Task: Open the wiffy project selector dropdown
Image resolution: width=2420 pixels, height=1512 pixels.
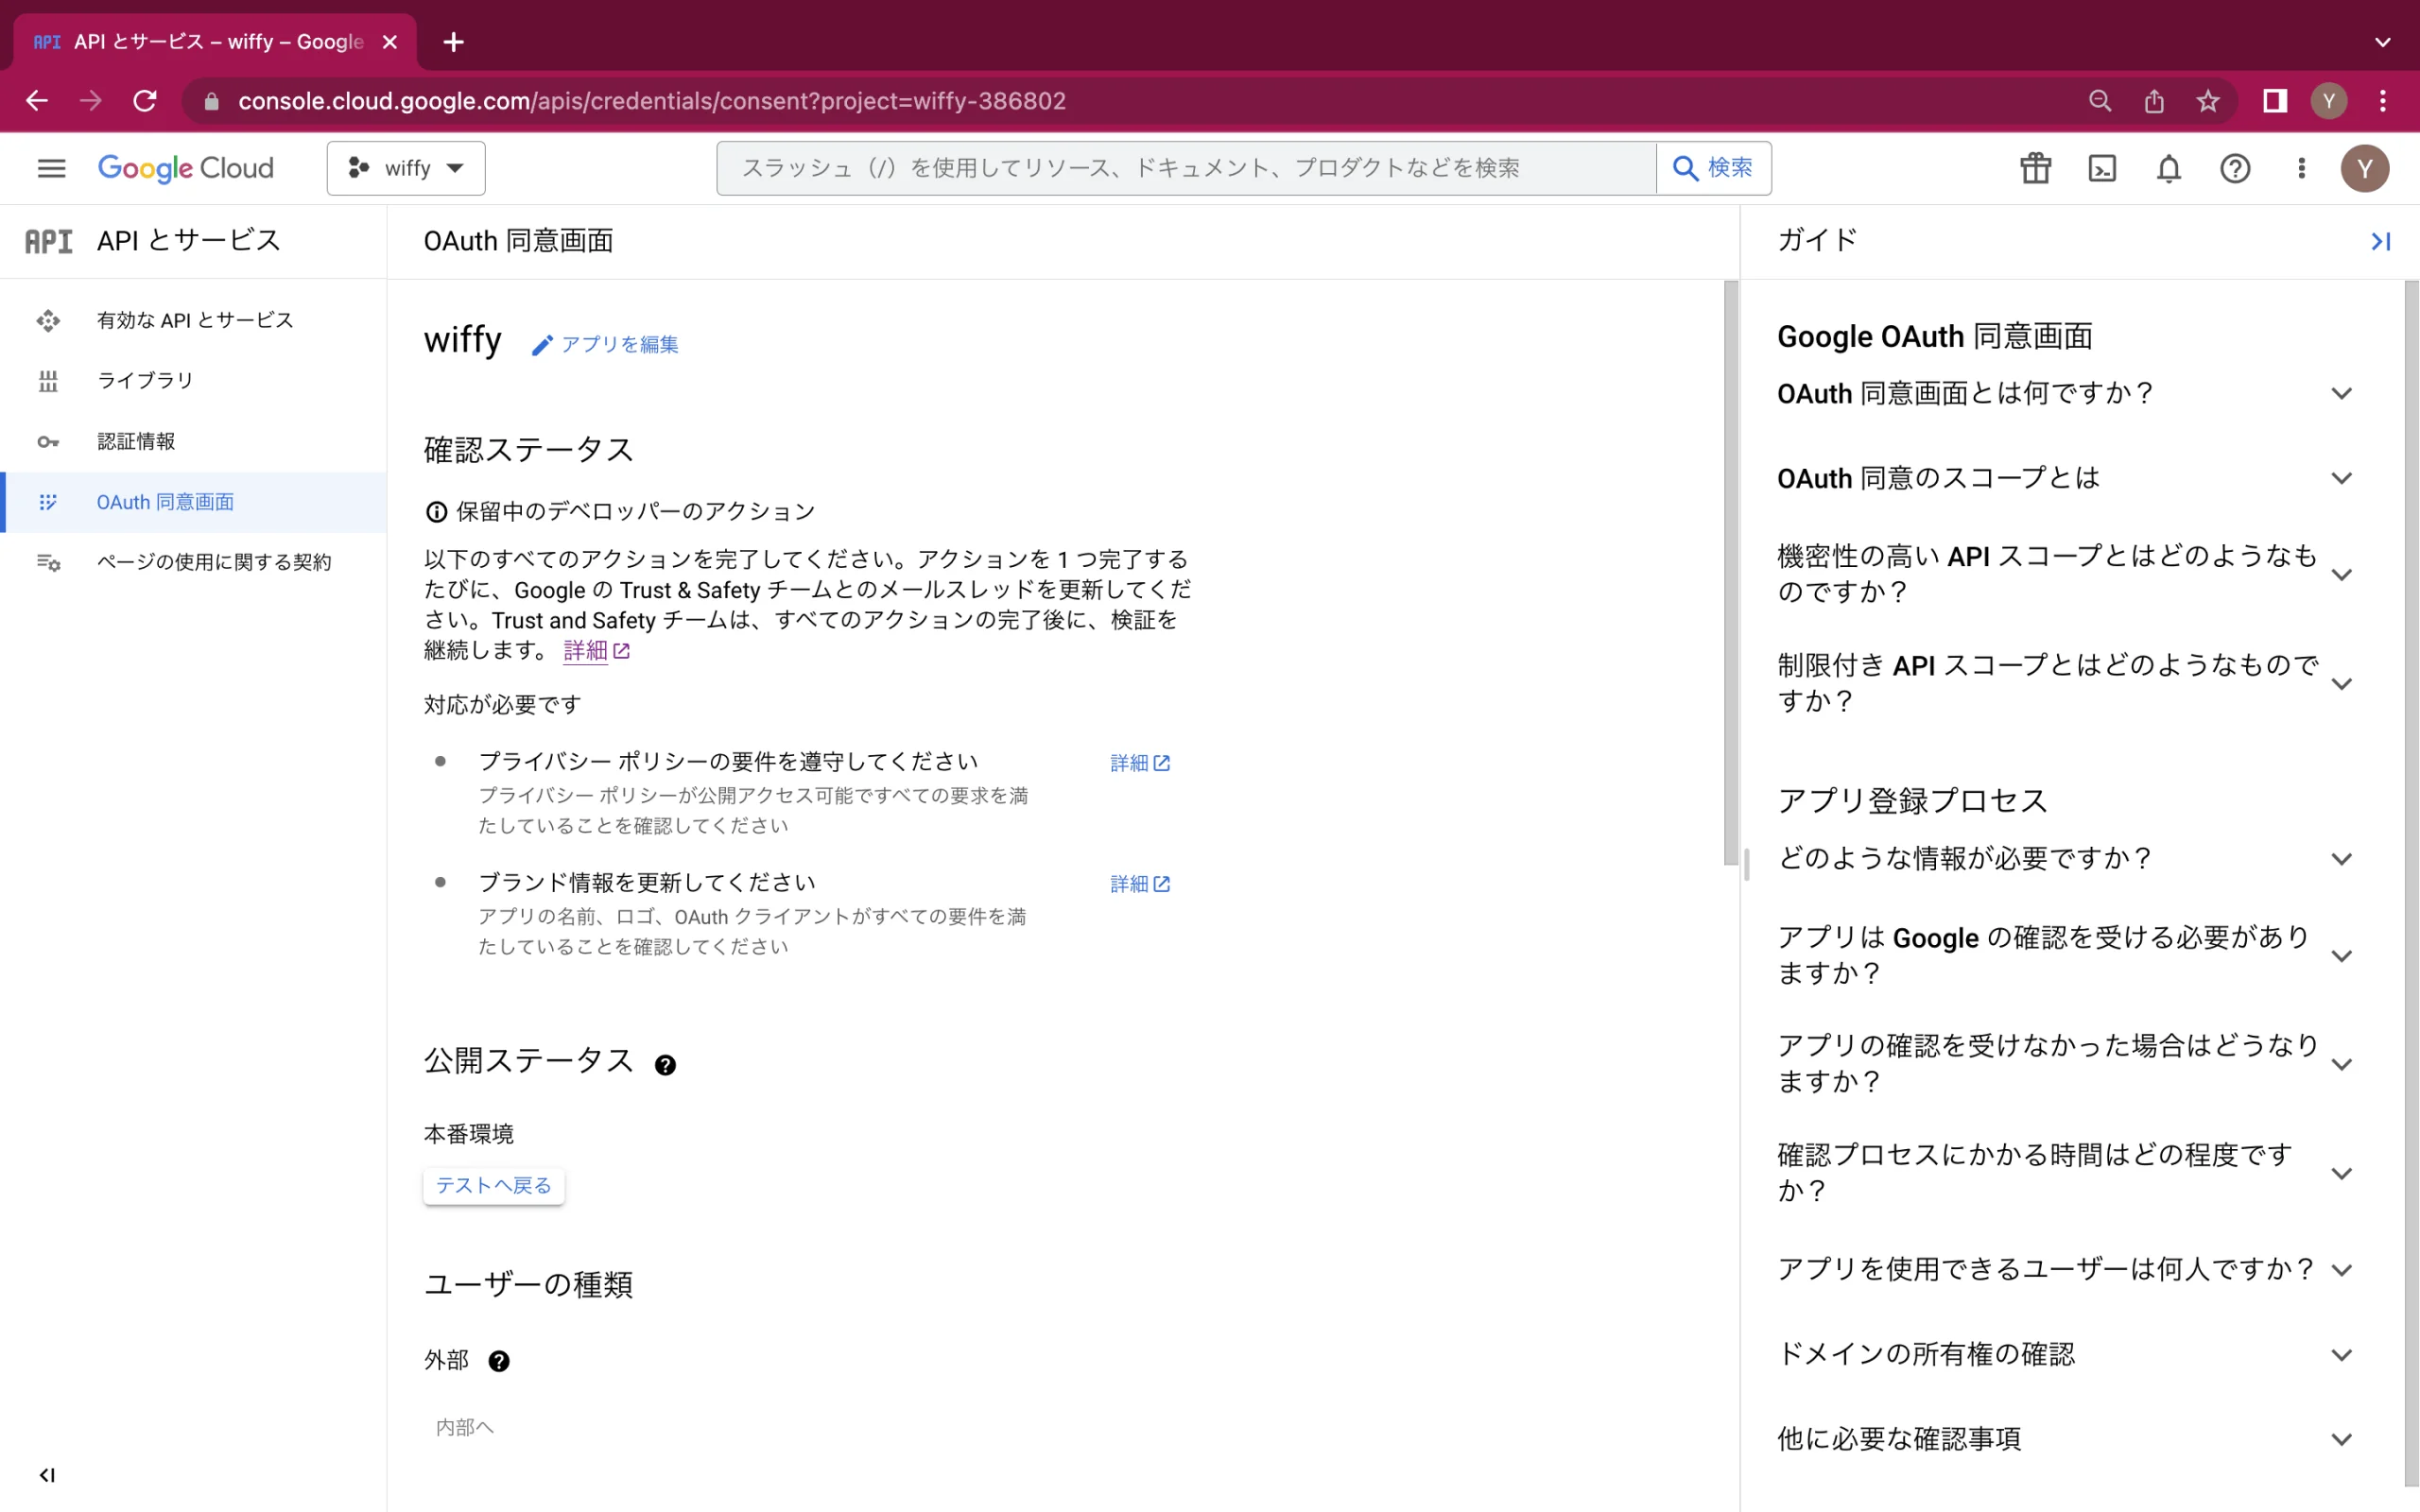Action: coord(406,168)
